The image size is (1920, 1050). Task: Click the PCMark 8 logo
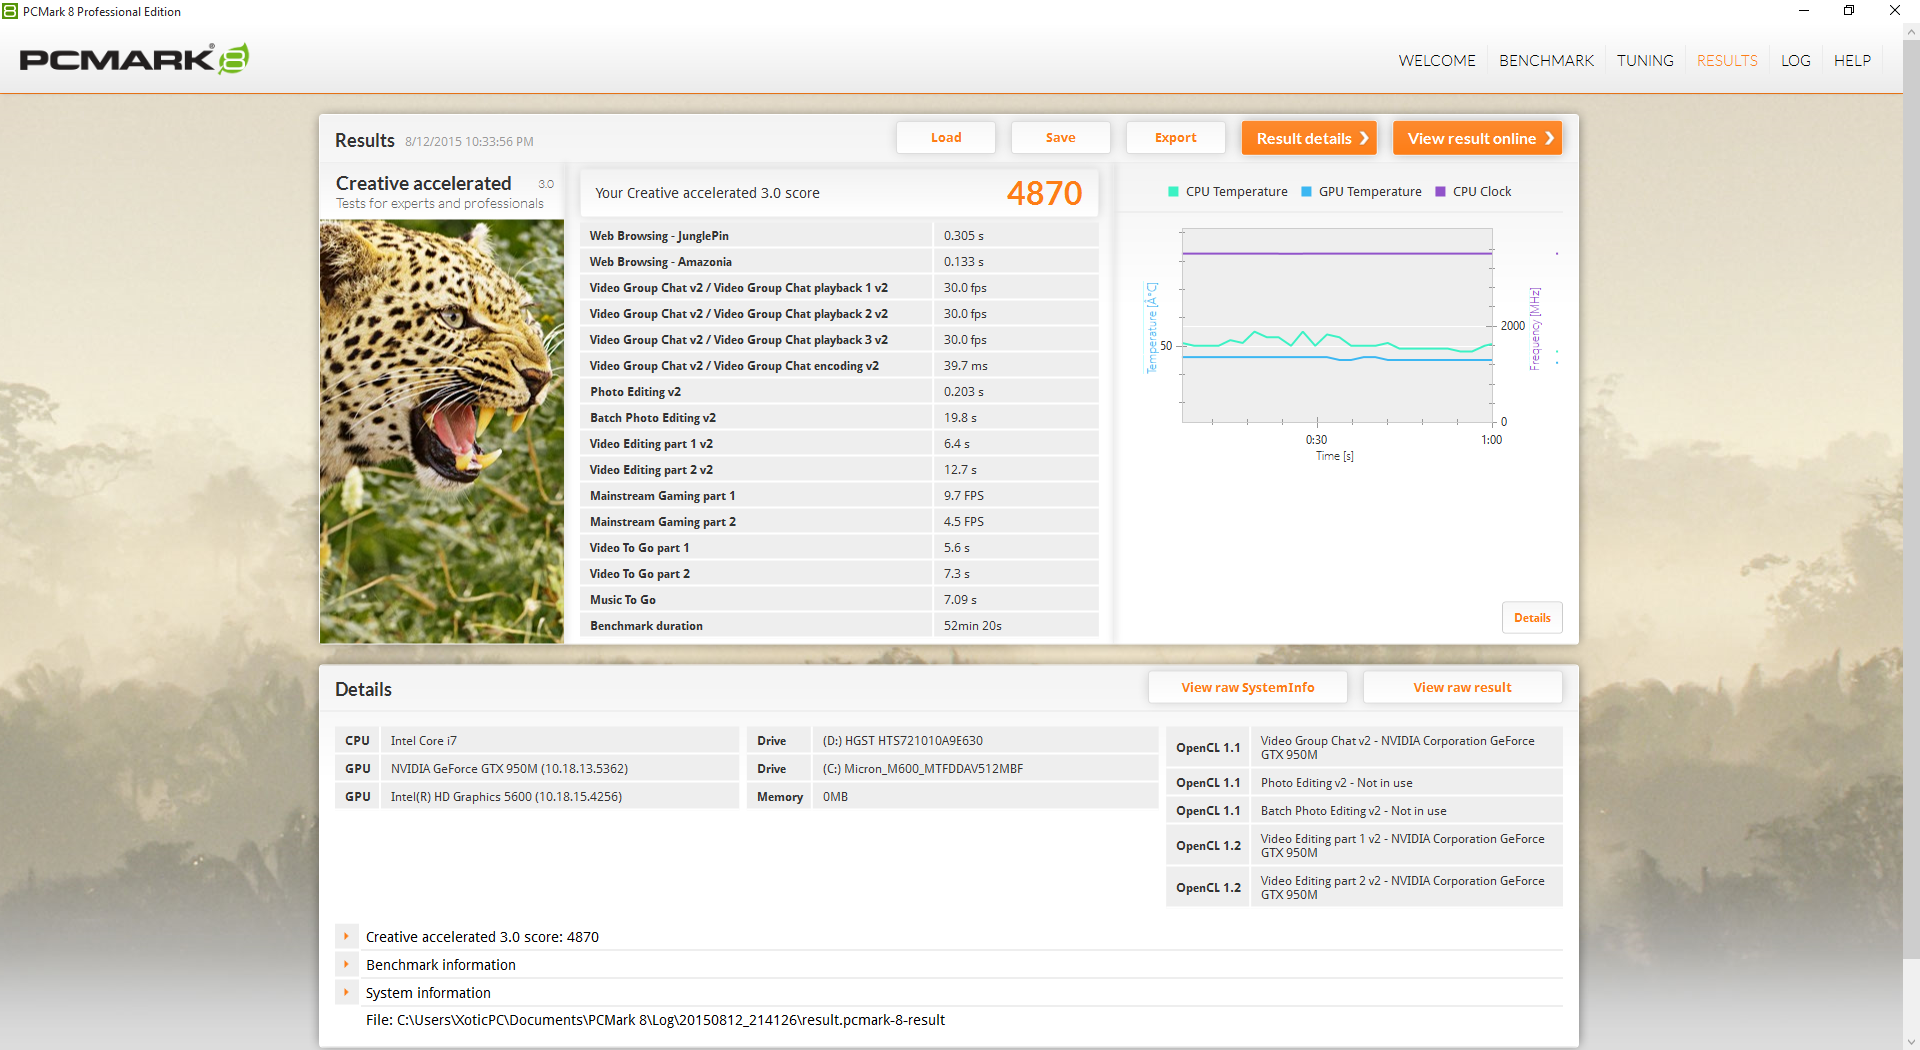134,59
